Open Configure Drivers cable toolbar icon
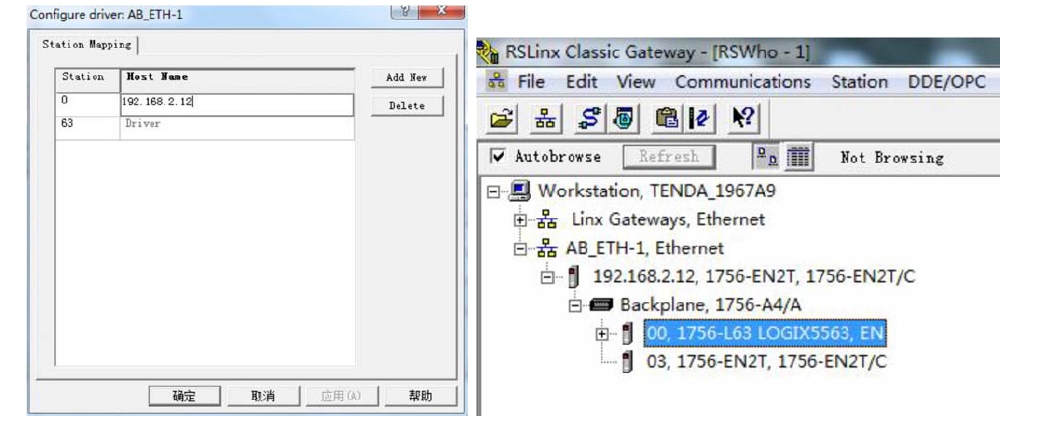Image resolution: width=1040 pixels, height=432 pixels. point(588,119)
